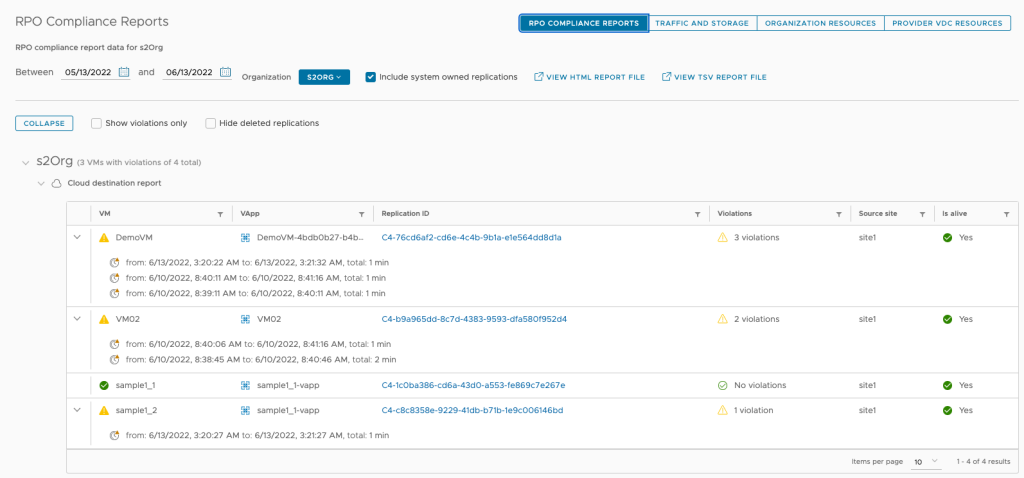The height and width of the screenshot is (478, 1024).
Task: Click the Source site column filter icon
Action: pos(921,214)
